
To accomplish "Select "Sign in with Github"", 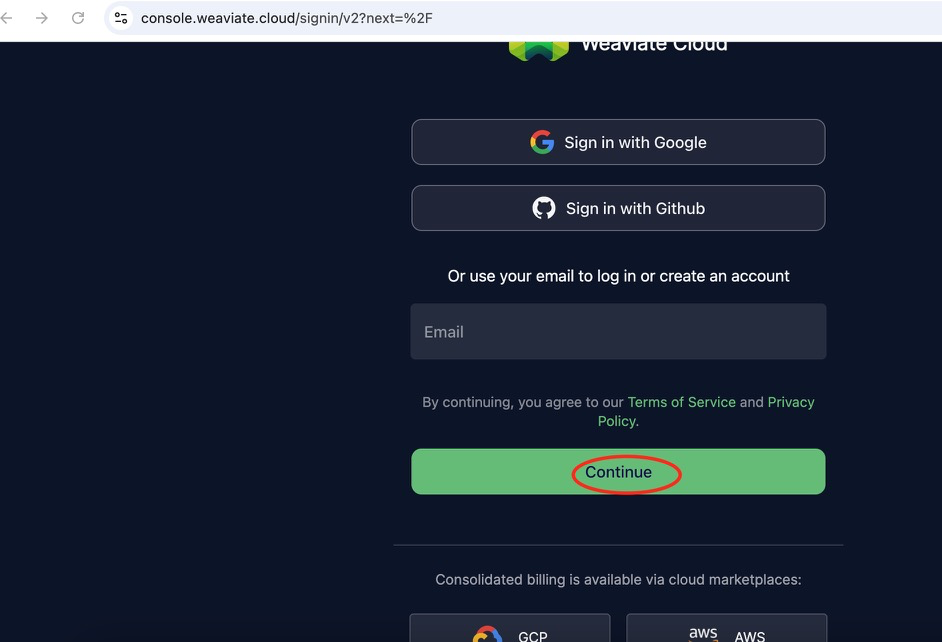I will 618,208.
